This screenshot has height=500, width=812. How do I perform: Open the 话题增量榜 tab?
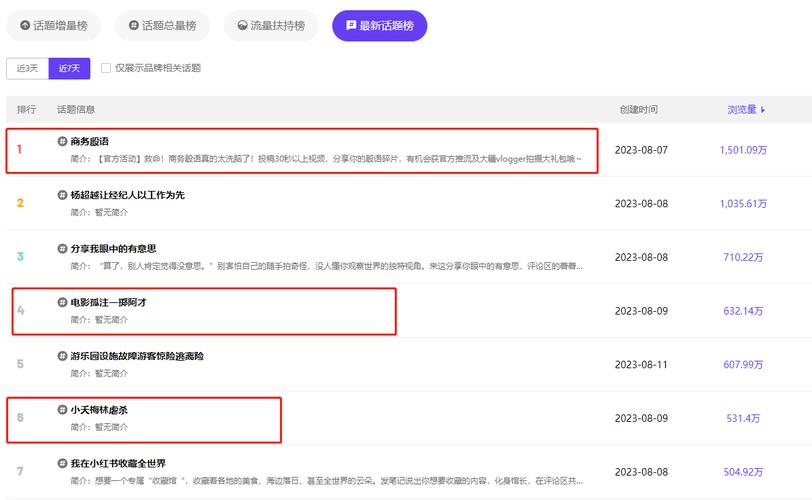pos(53,25)
